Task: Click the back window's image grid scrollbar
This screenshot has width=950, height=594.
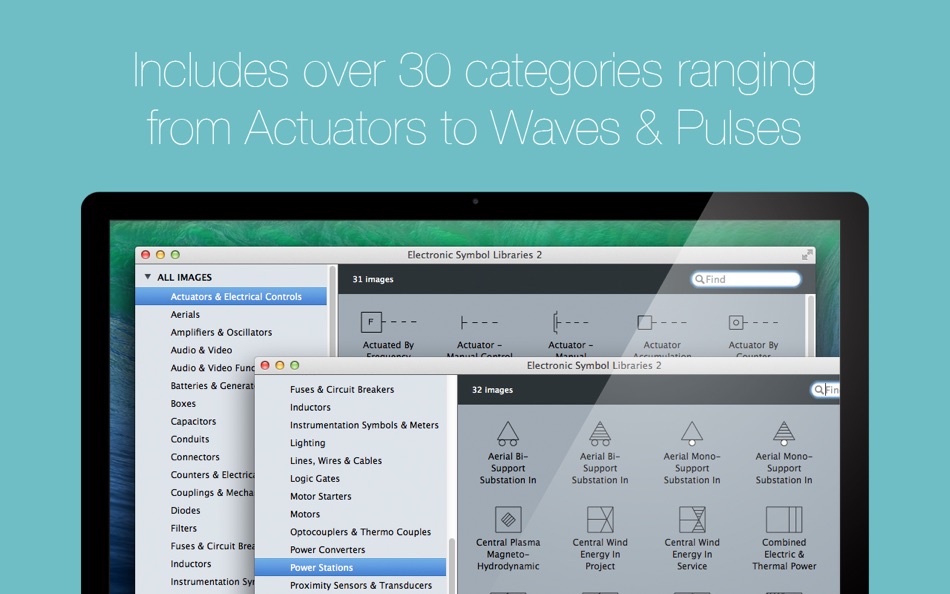Action: (x=810, y=326)
